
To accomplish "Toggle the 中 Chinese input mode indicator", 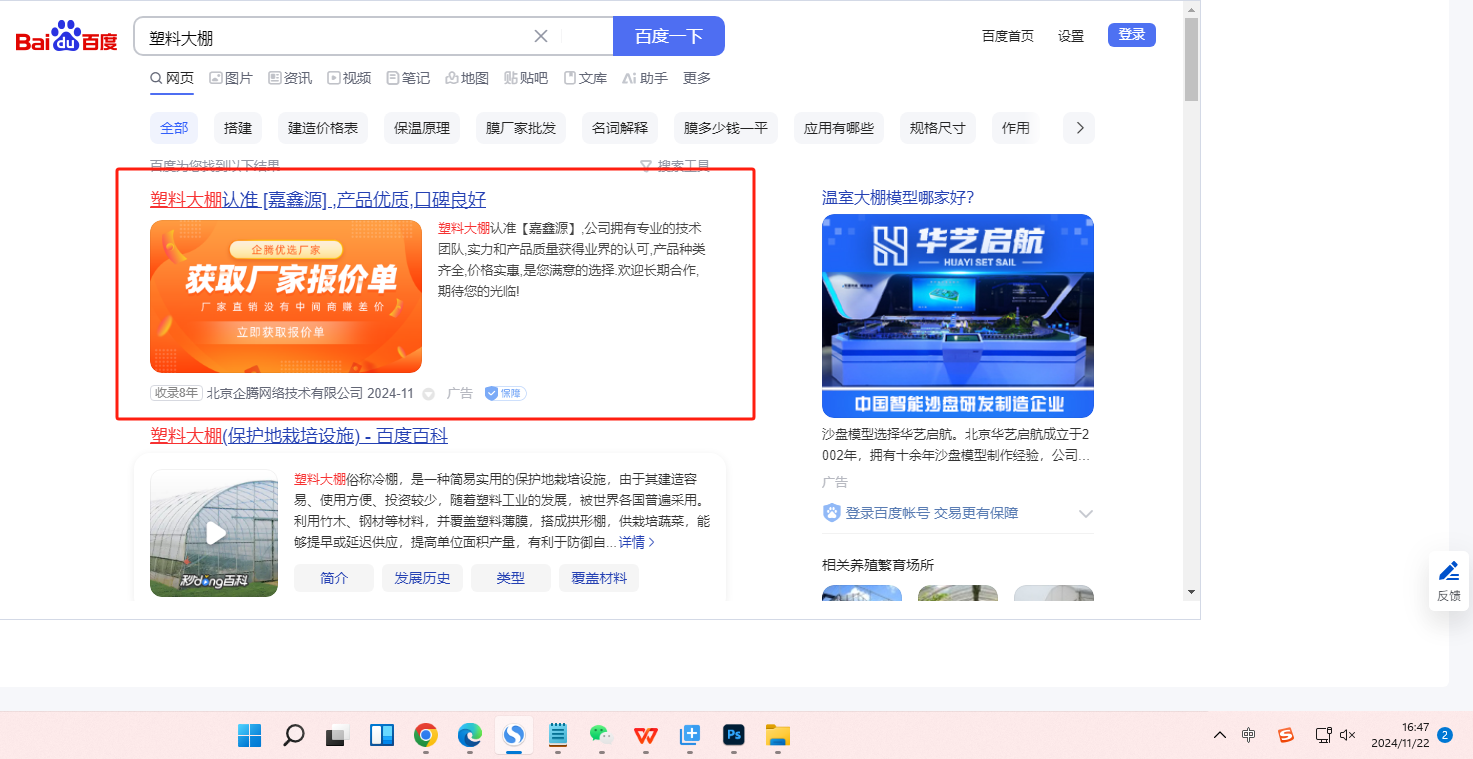I will pyautogui.click(x=1249, y=735).
